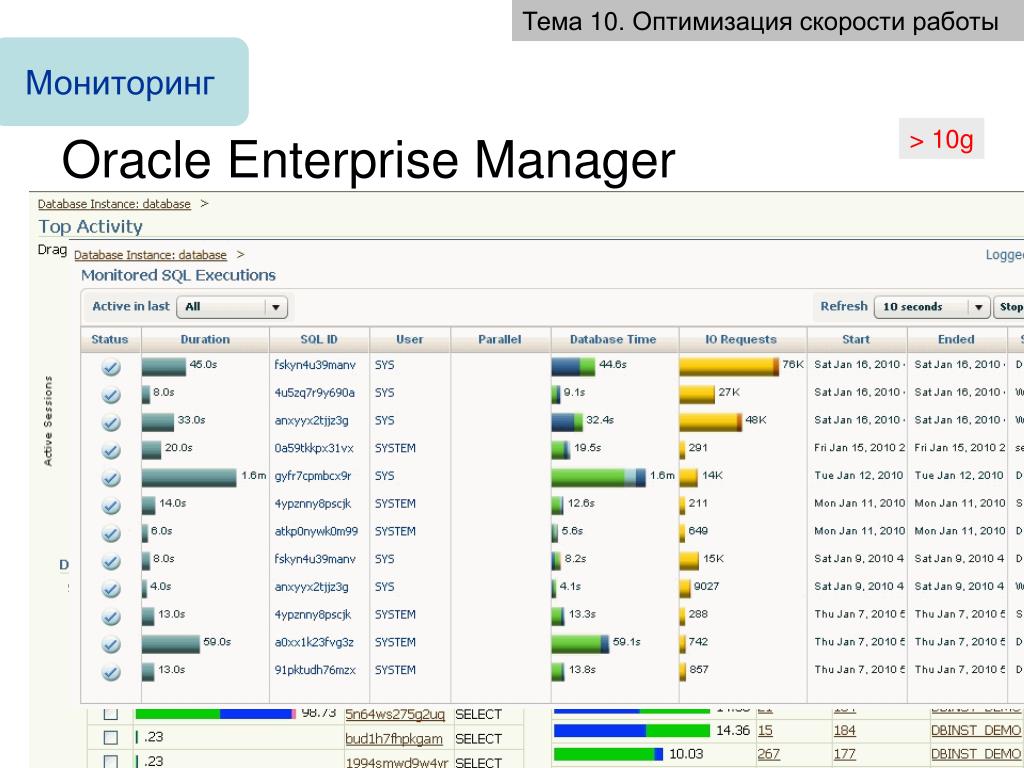Image resolution: width=1024 pixels, height=768 pixels.
Task: Click the 48K IO Requests bar
Action: pyautogui.click(x=711, y=422)
